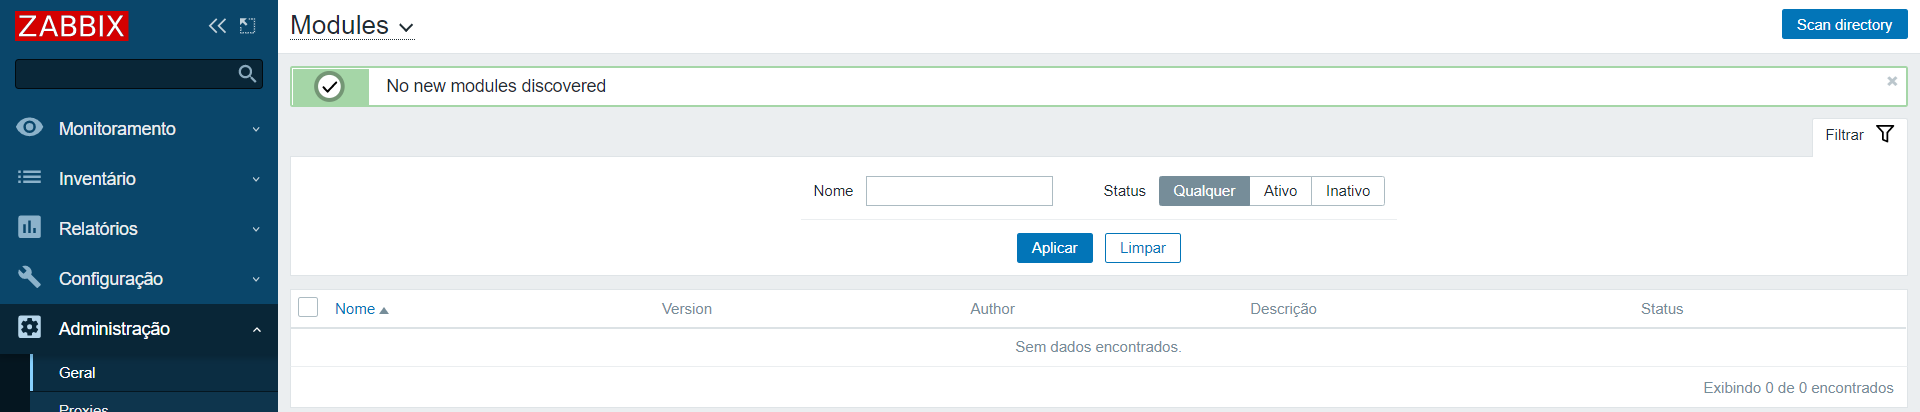Viewport: 1920px width, 412px height.
Task: Select the Inativo status option
Action: click(x=1347, y=191)
